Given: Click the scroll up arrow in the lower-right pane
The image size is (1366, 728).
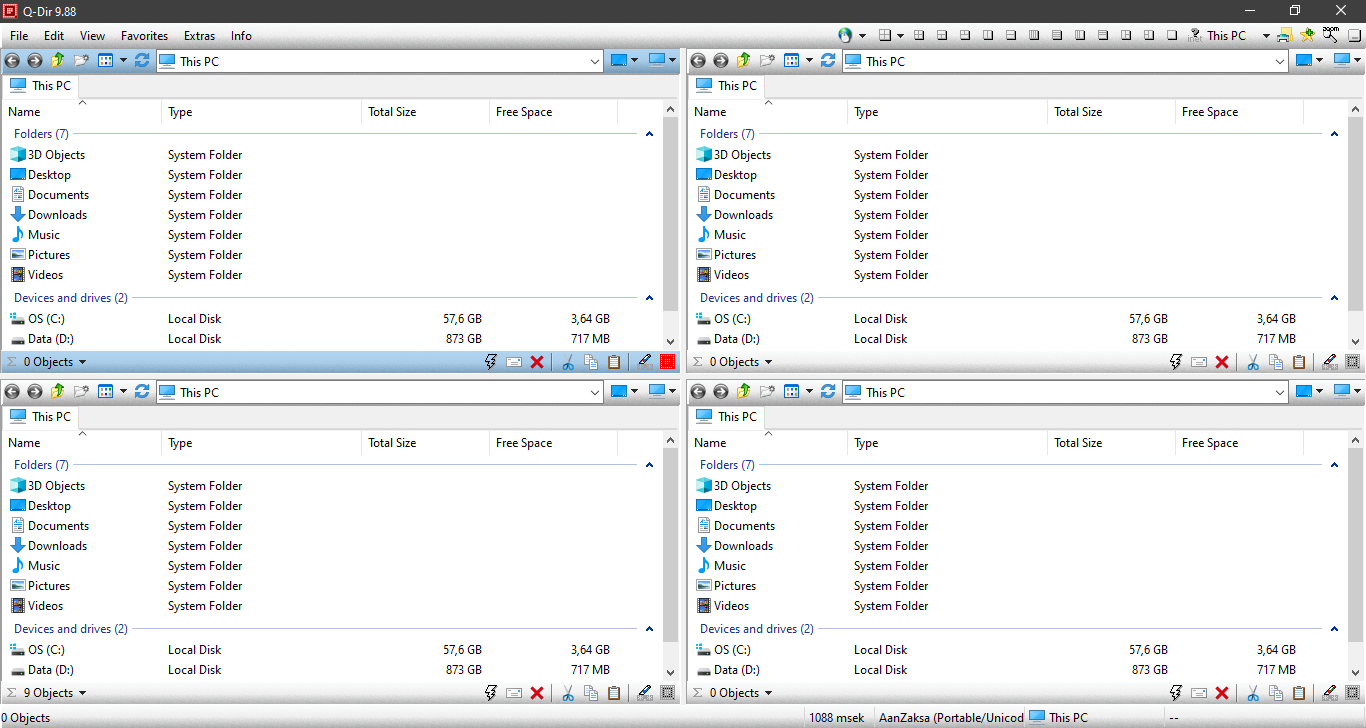Looking at the screenshot, I should click(x=1356, y=440).
